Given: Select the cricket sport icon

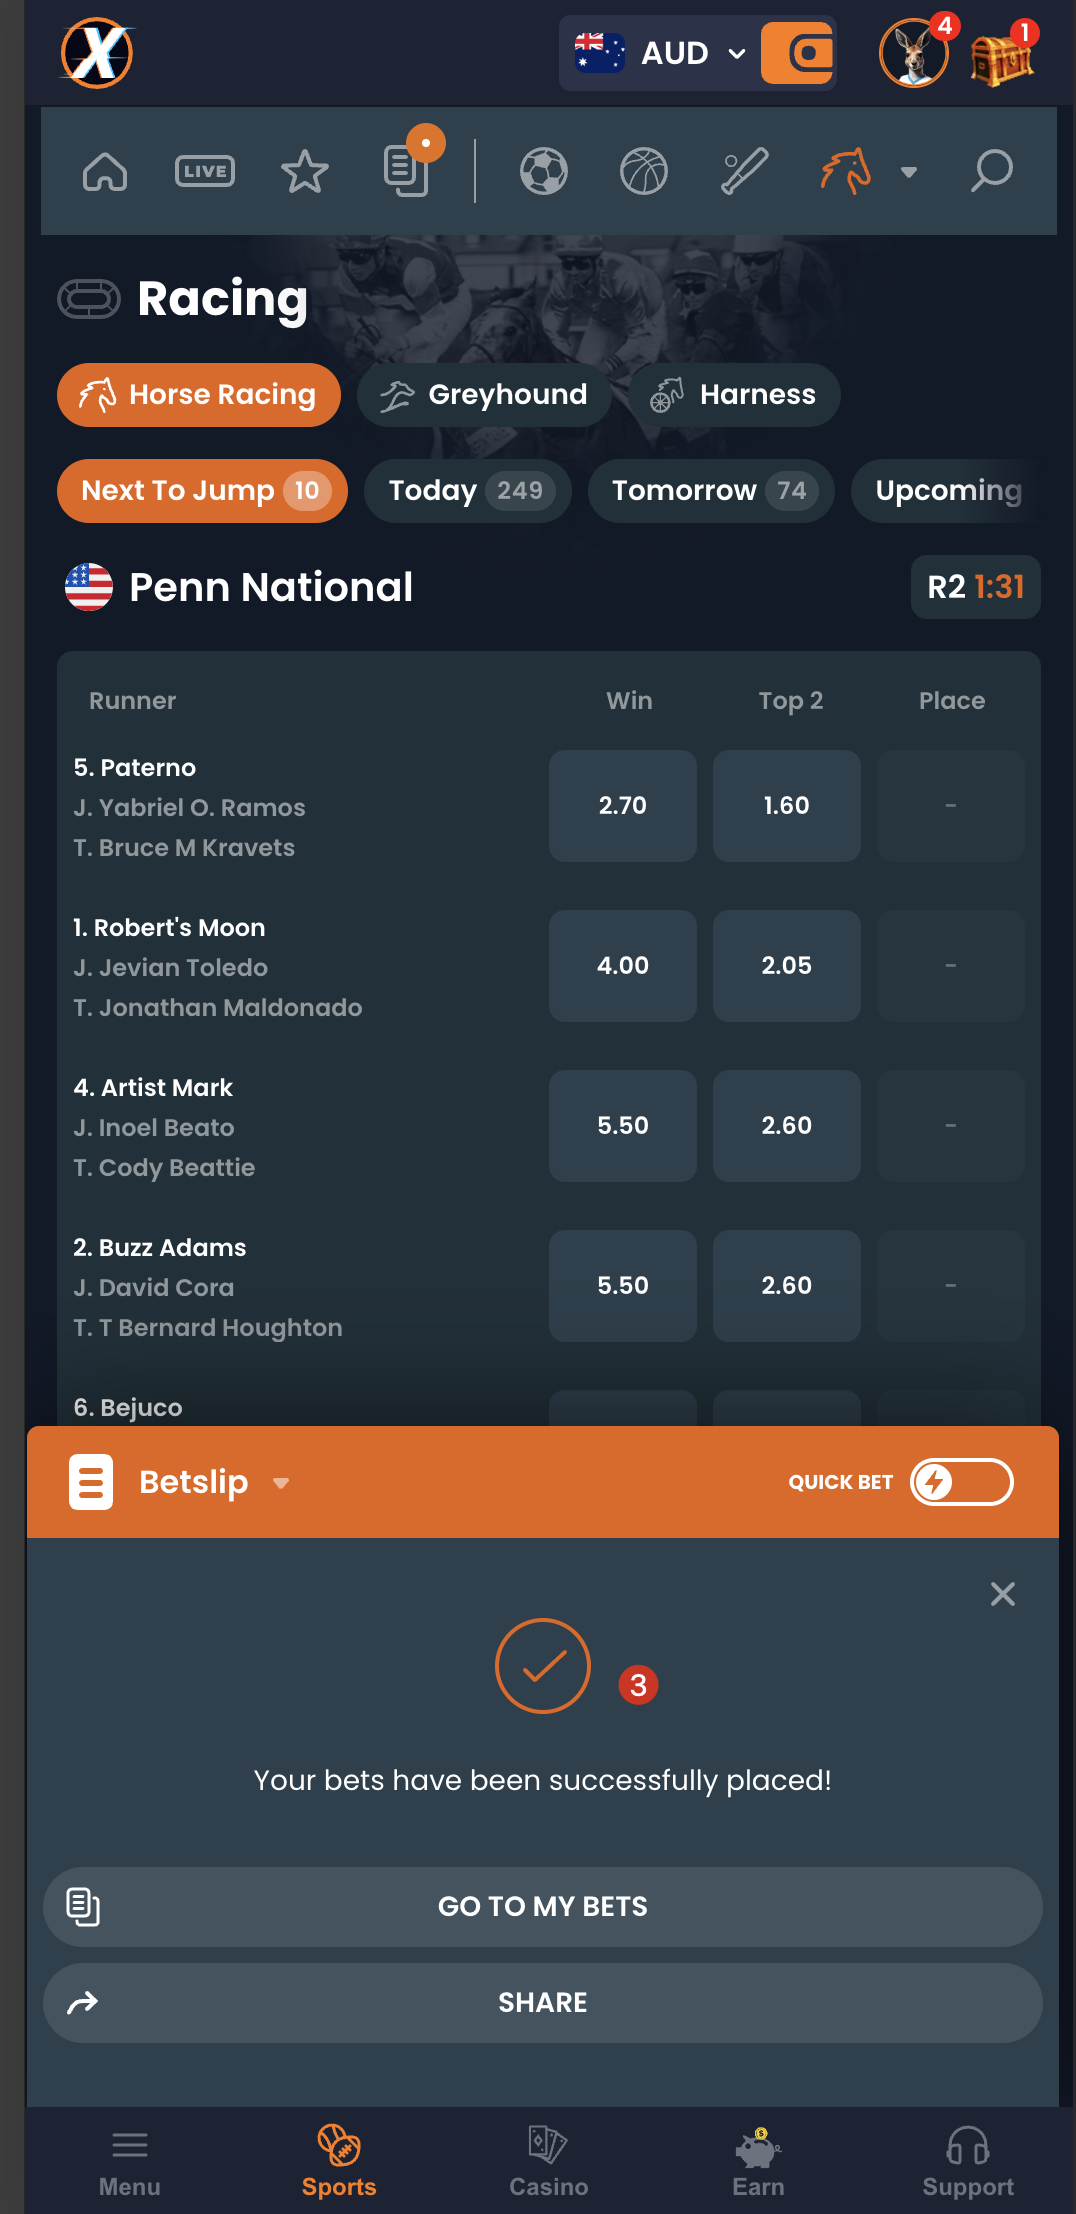Looking at the screenshot, I should [744, 170].
